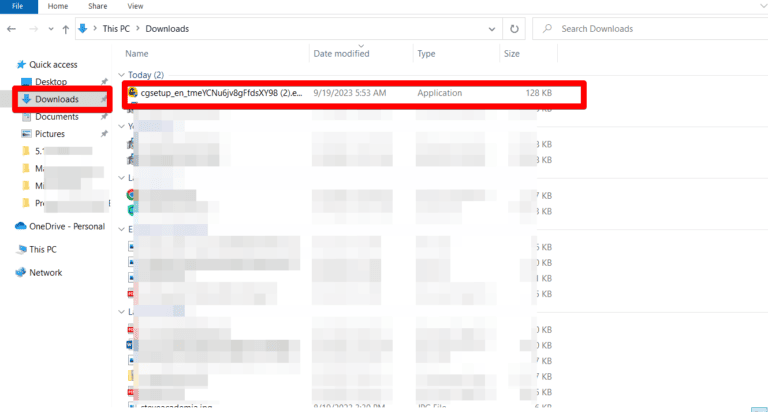Click the Application type cell of cgsetup file
The image size is (768, 412).
pos(439,93)
